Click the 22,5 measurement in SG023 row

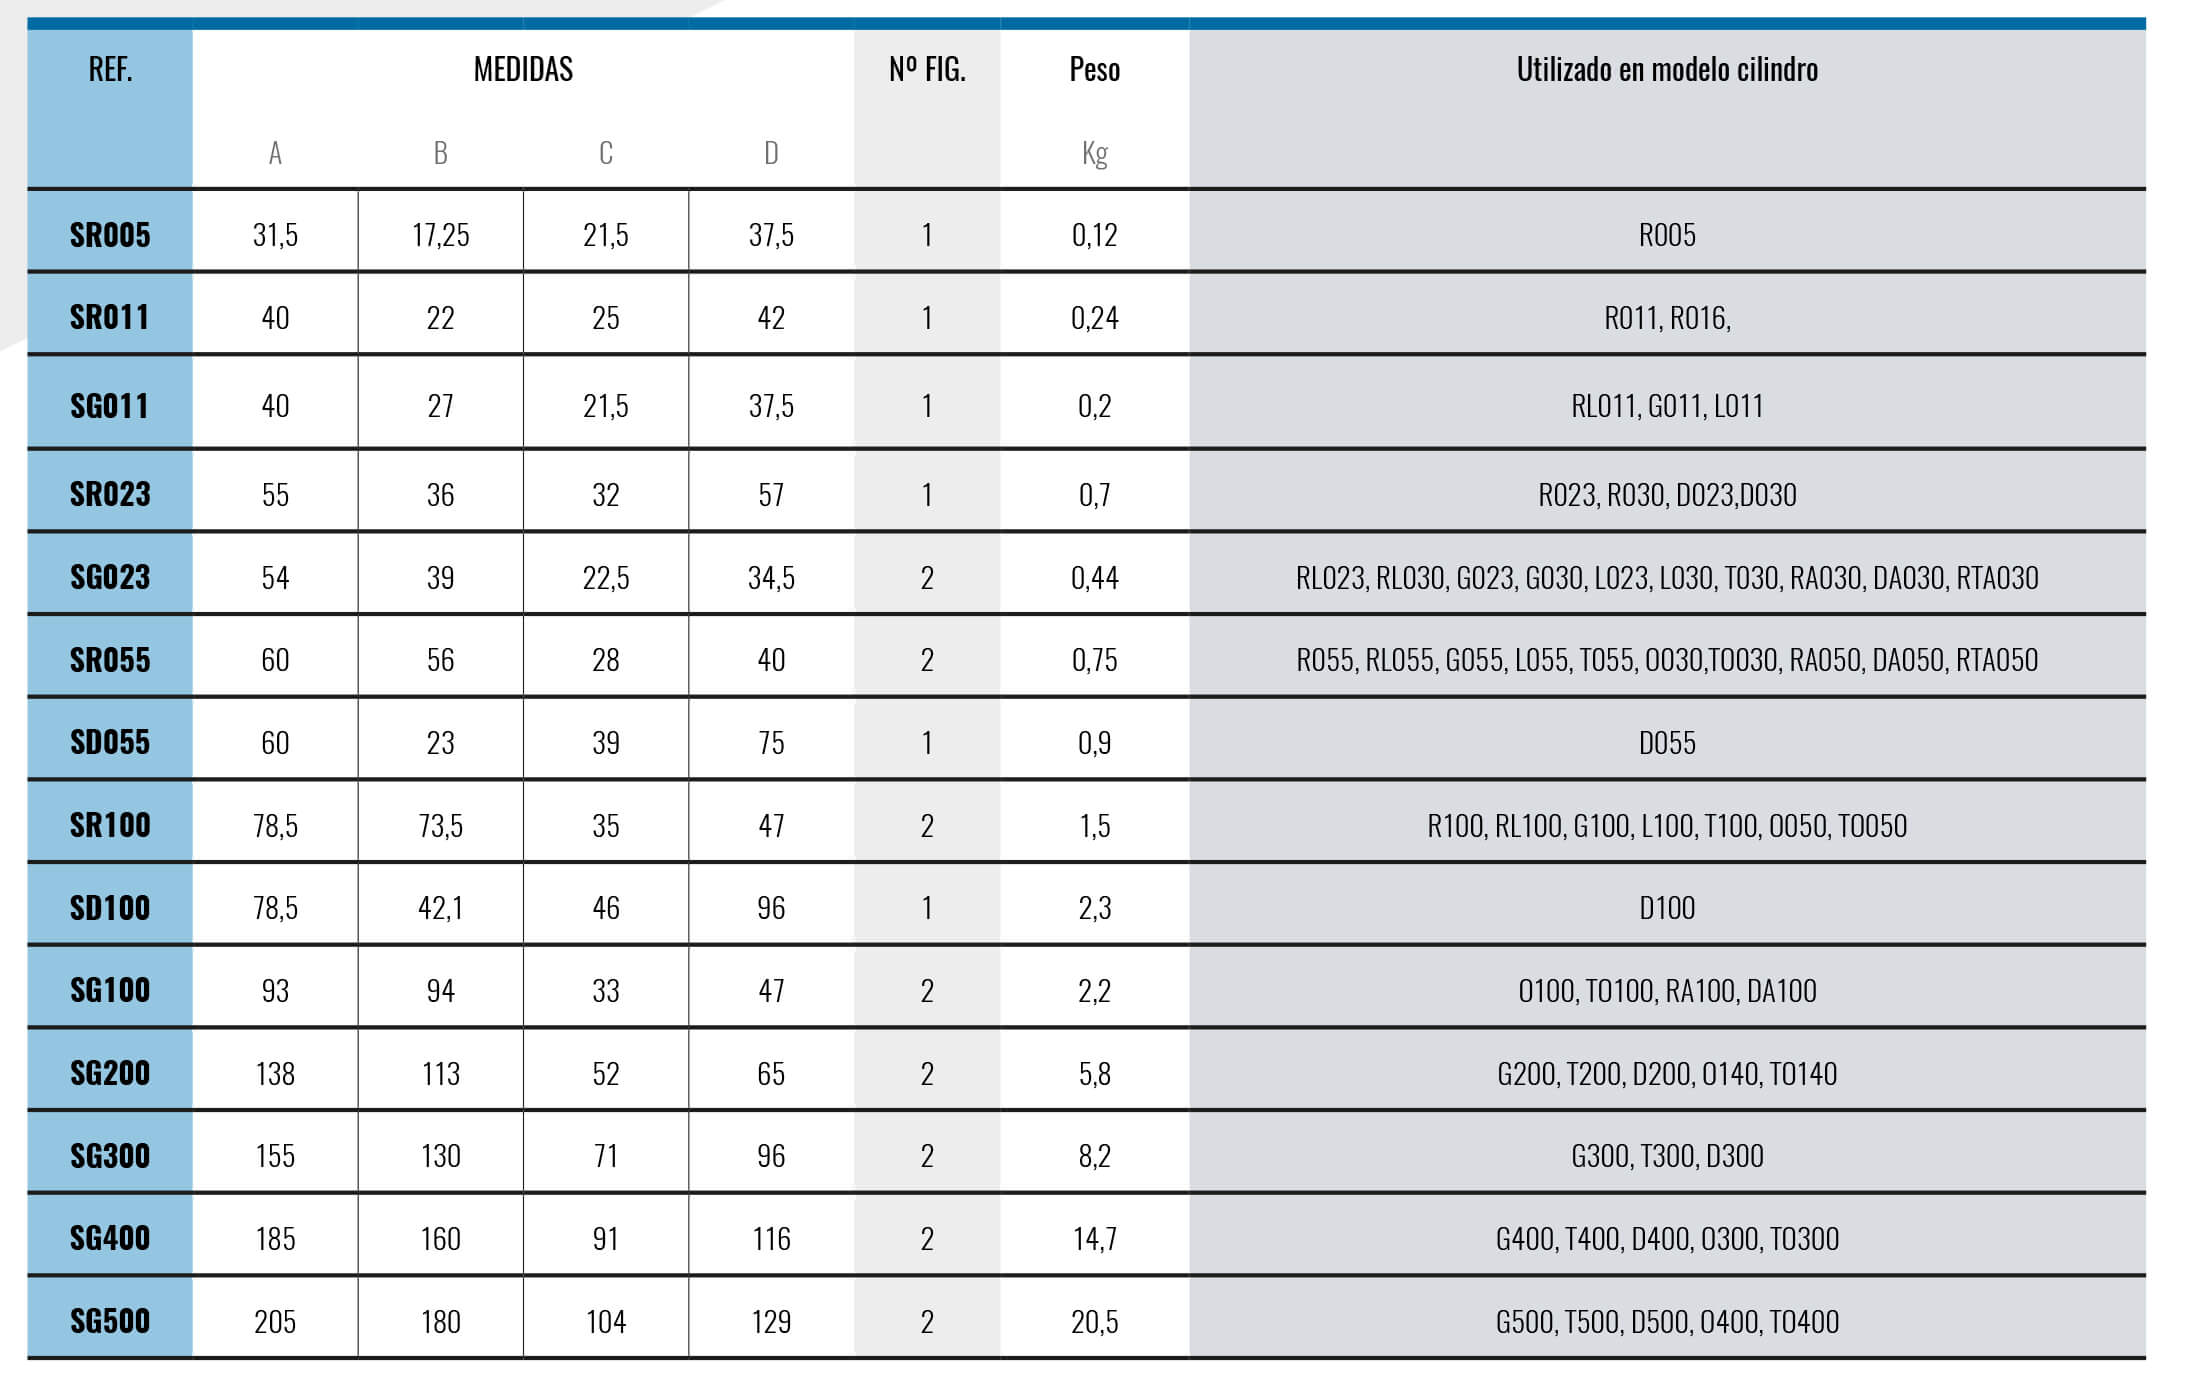click(x=606, y=577)
